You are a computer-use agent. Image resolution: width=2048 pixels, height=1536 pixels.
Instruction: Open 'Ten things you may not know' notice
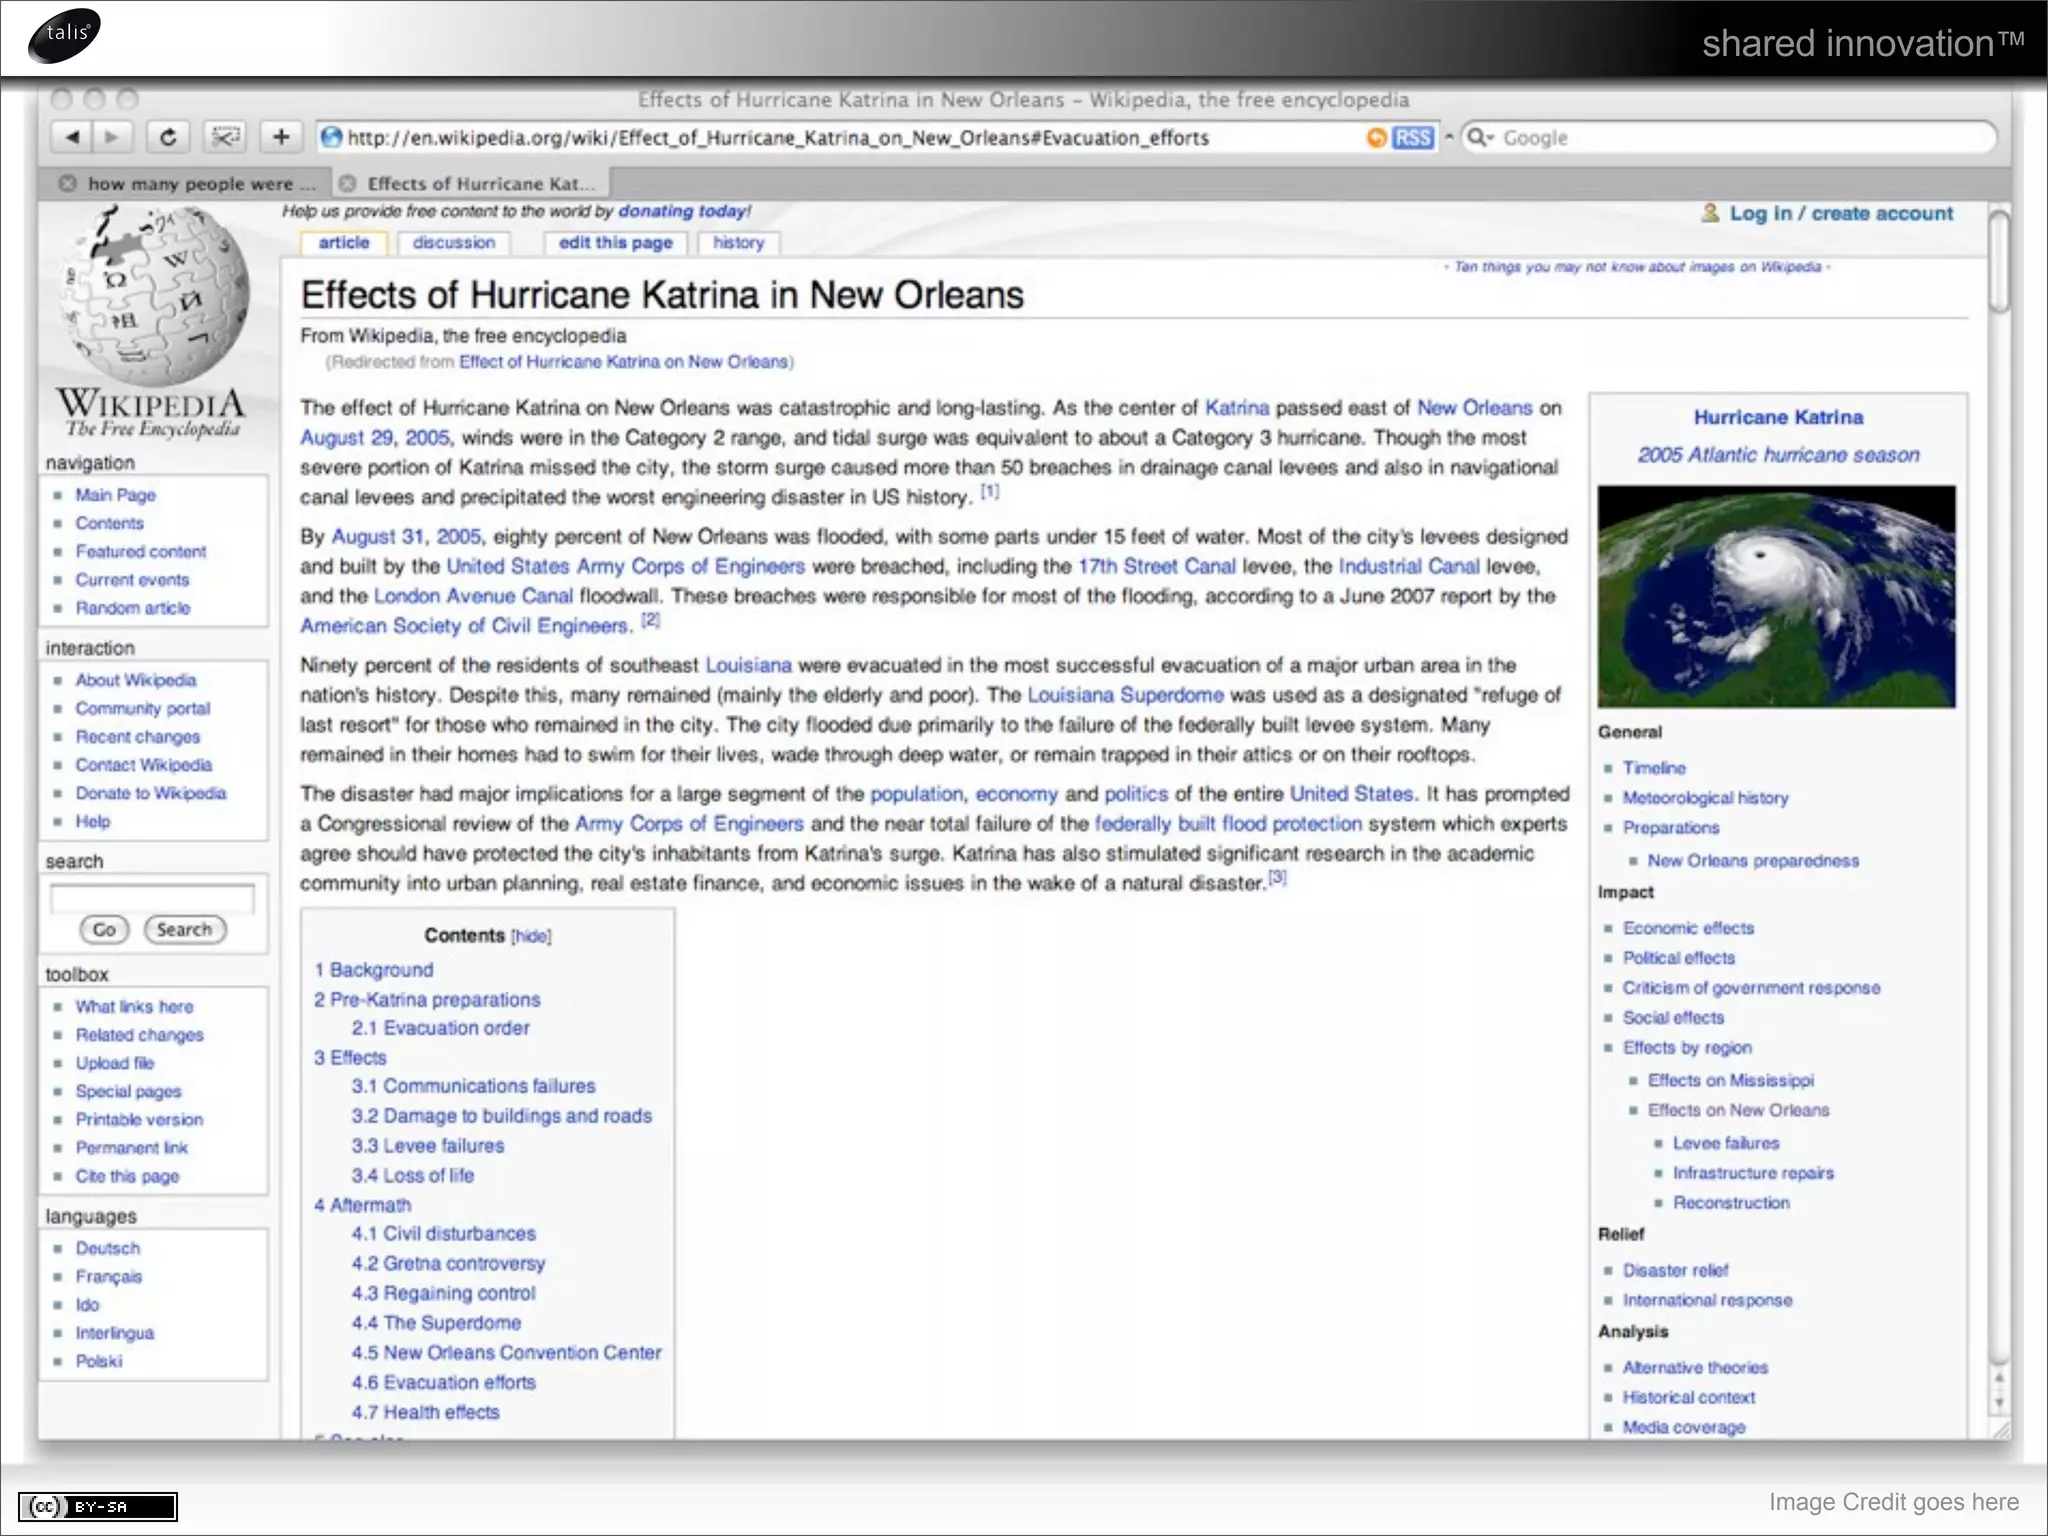tap(1637, 267)
